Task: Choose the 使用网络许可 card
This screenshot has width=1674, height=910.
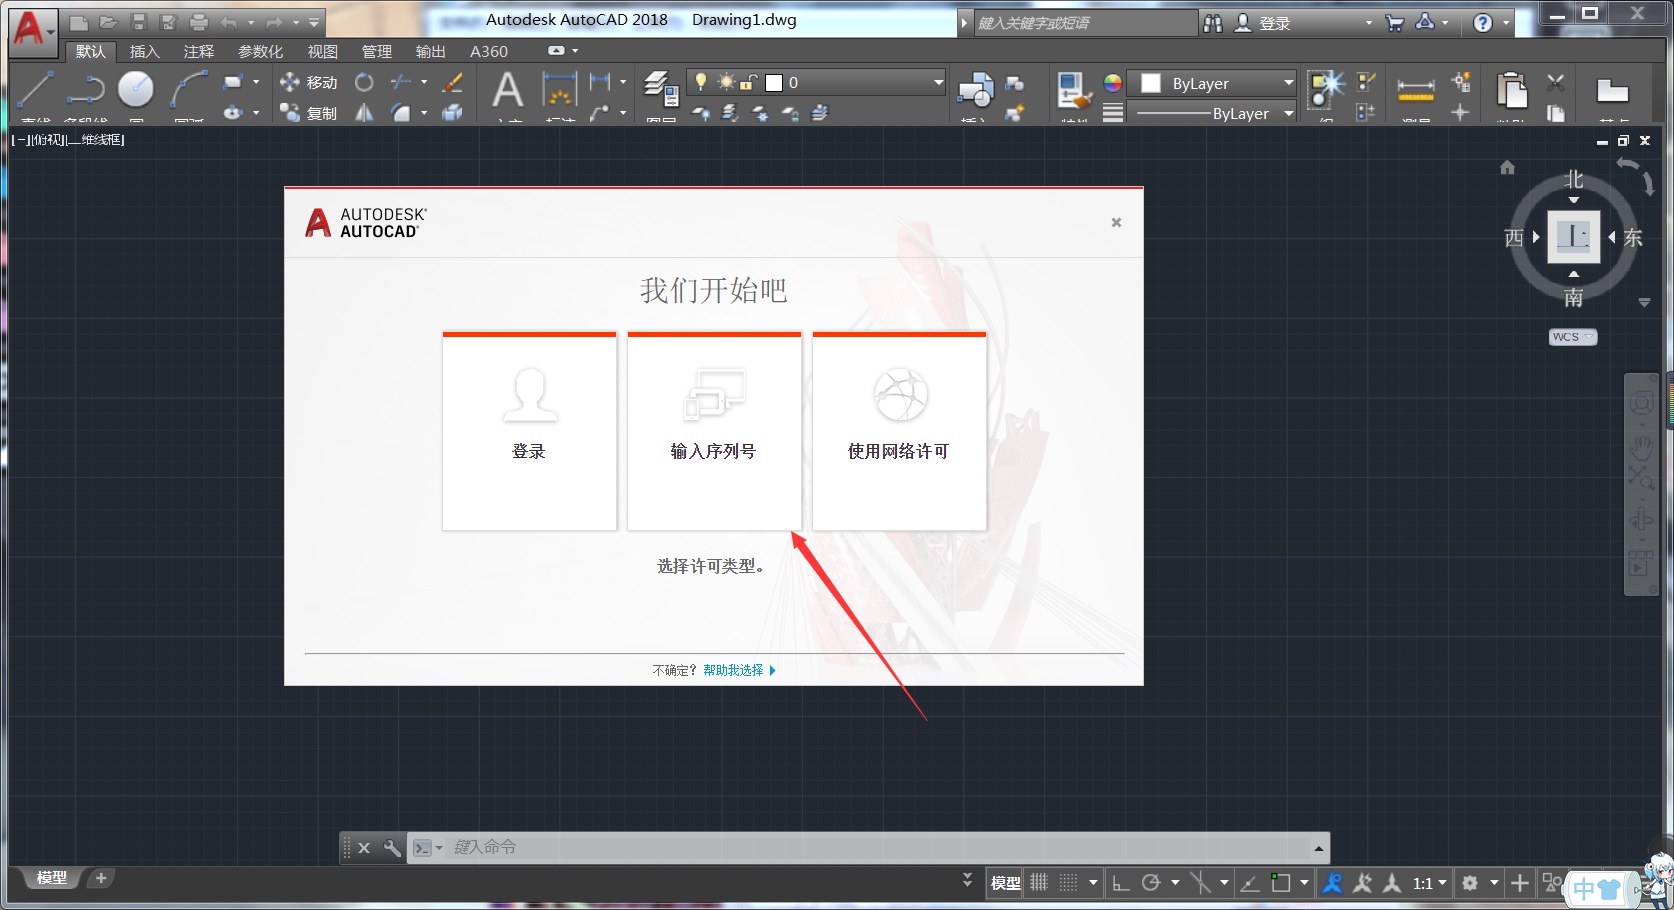Action: (899, 431)
